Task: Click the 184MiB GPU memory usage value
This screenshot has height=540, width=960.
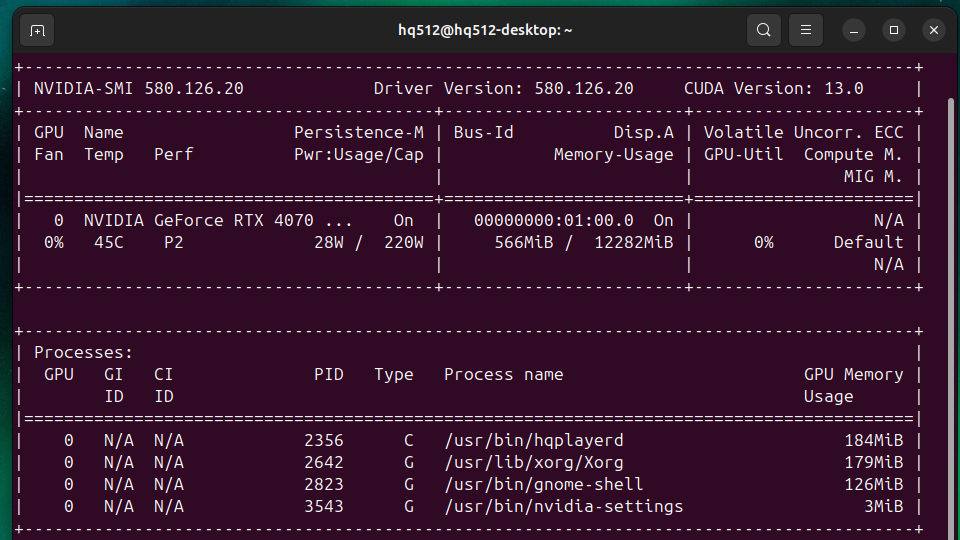Action: [x=873, y=440]
